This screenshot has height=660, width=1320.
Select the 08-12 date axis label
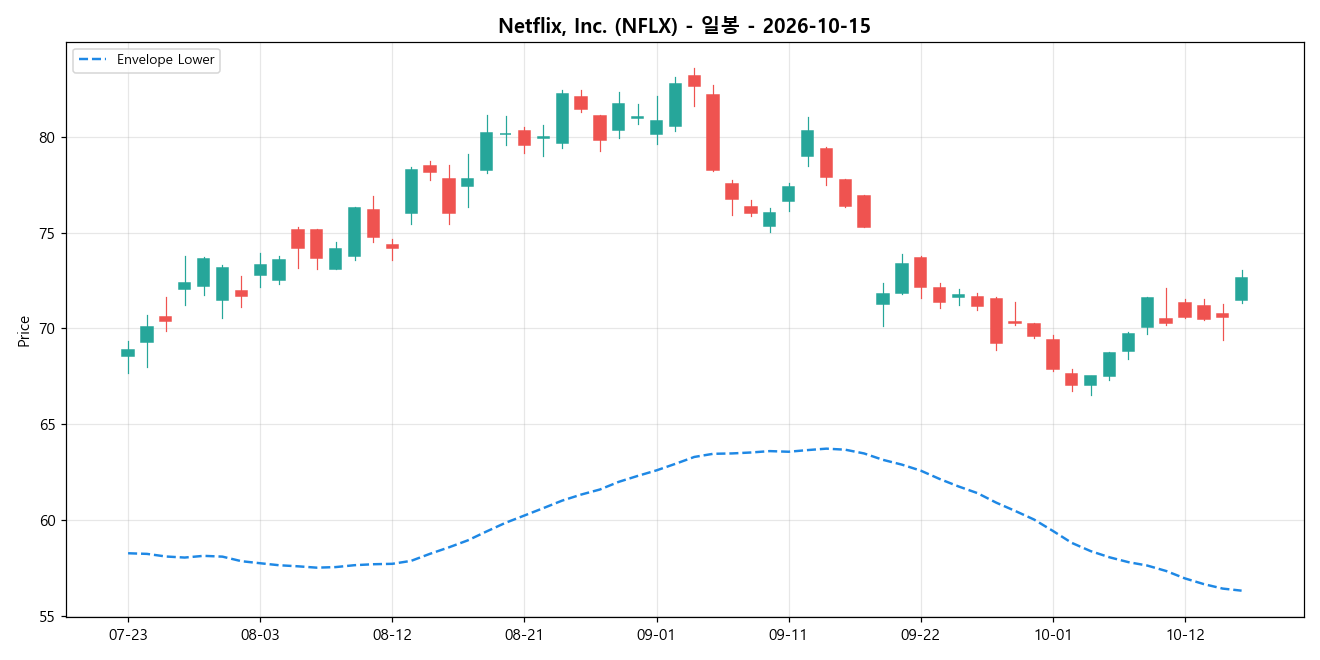pos(392,634)
